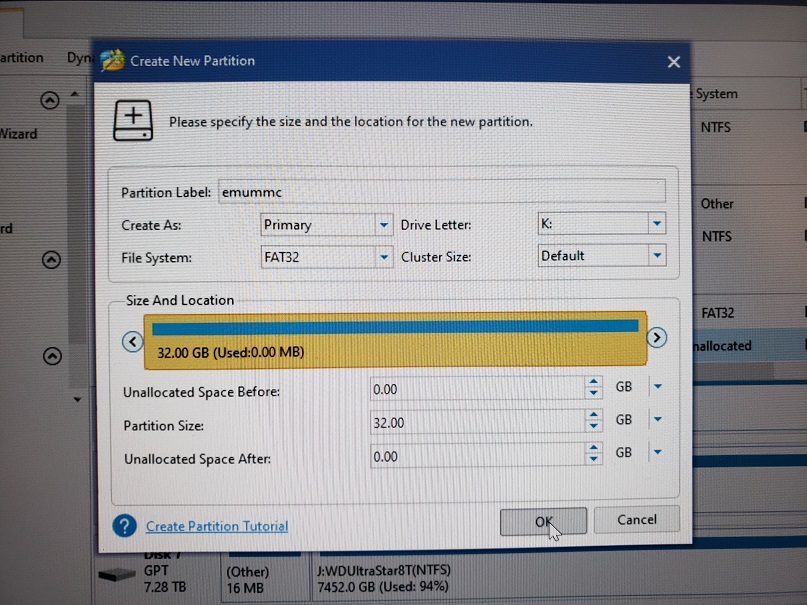Click the Unallocated Space After value field
This screenshot has width=807, height=605.
pyautogui.click(x=477, y=456)
